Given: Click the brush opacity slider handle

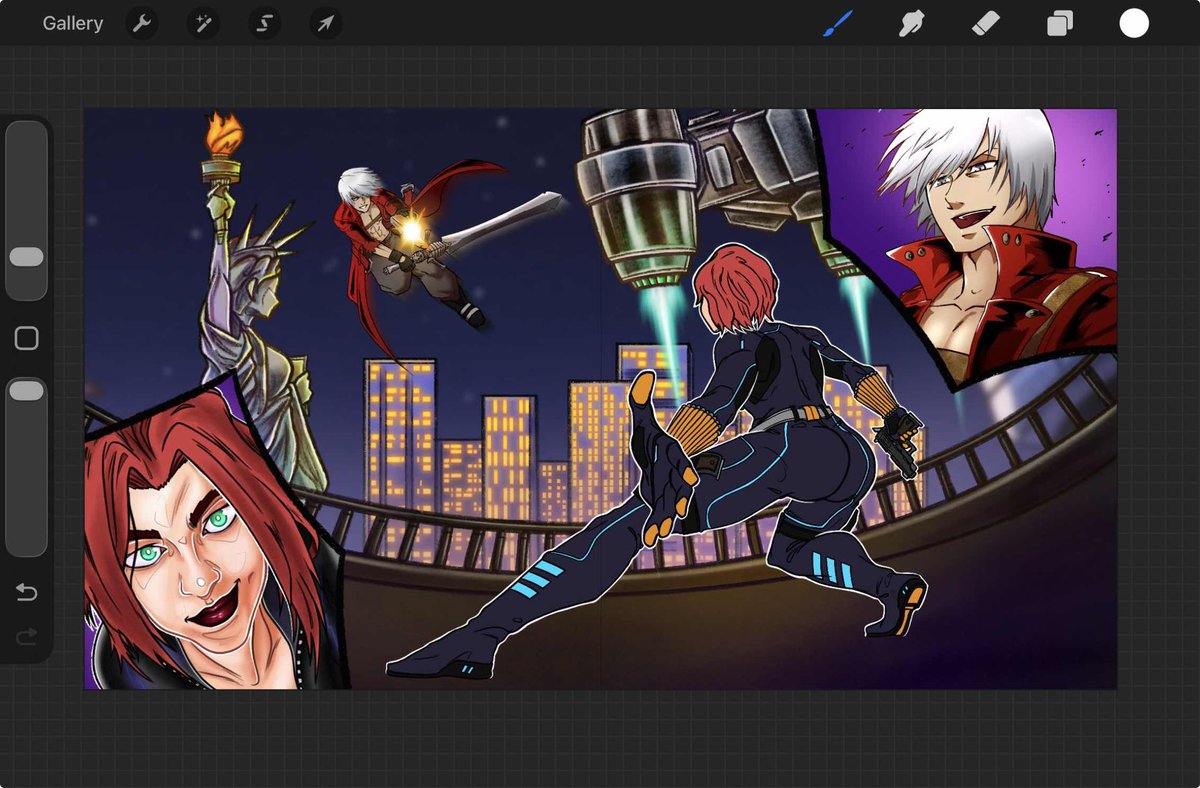Looking at the screenshot, I should click(x=26, y=390).
